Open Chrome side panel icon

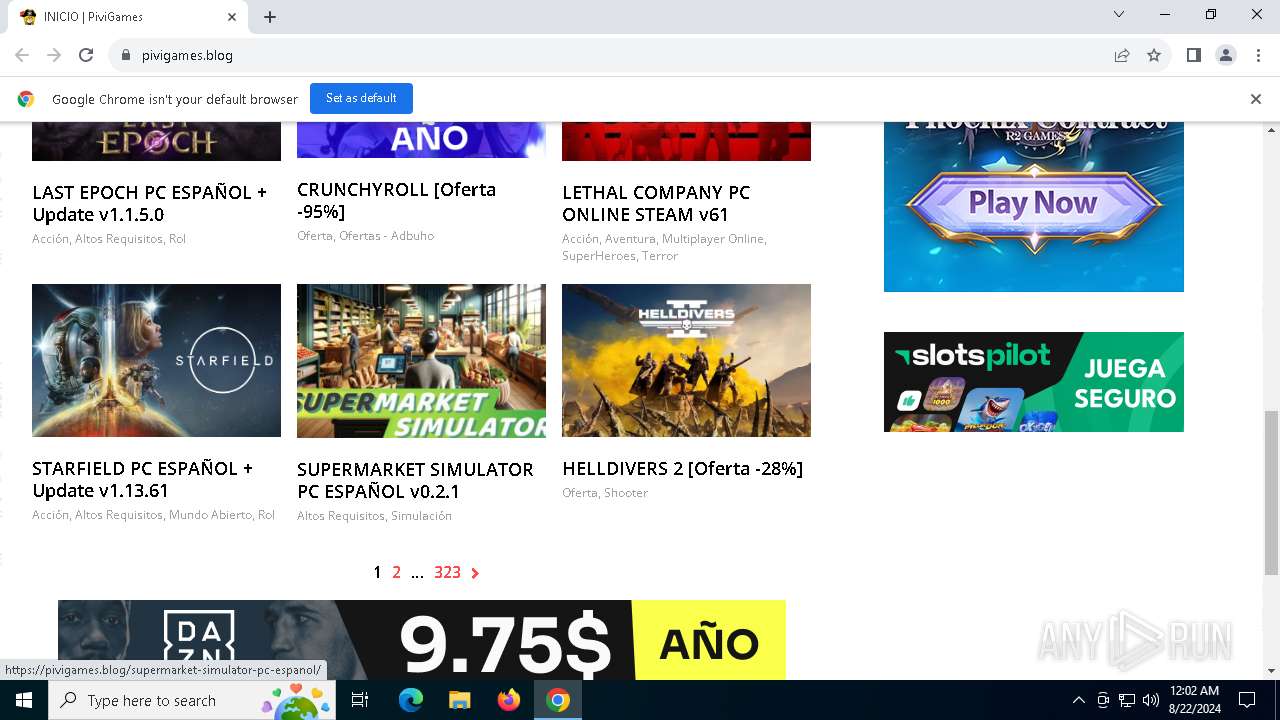(x=1193, y=55)
